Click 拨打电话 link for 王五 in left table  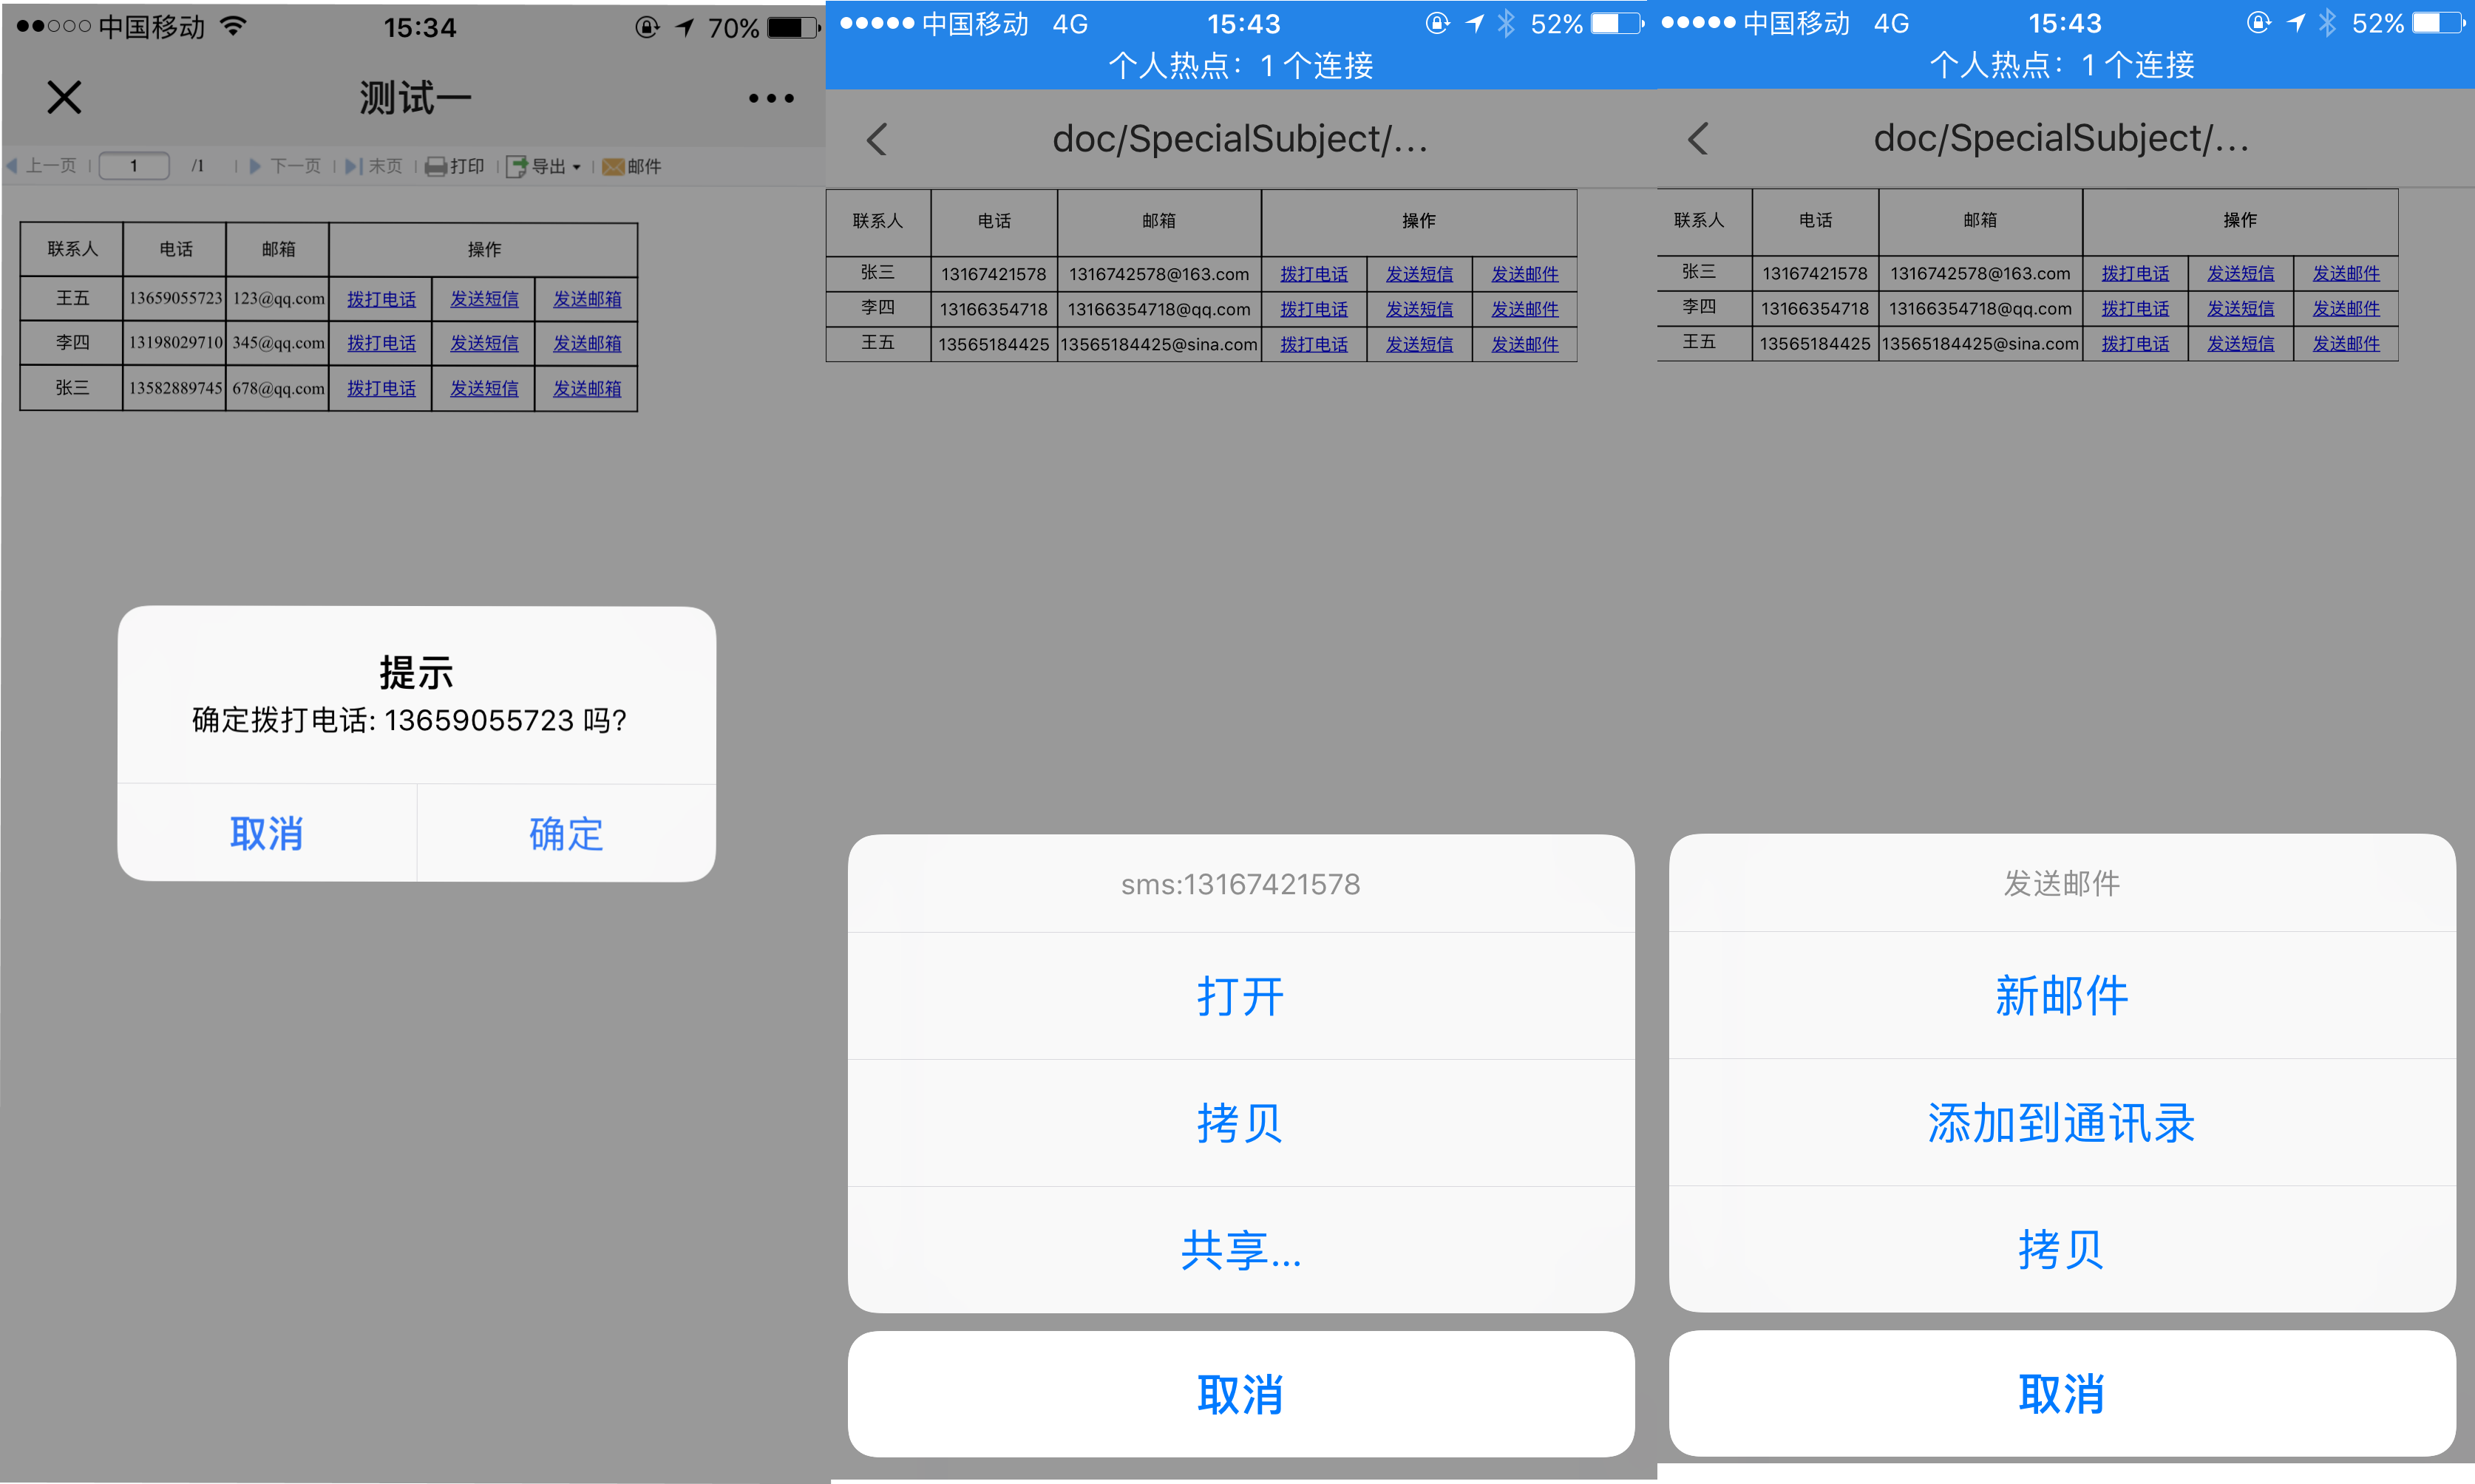[x=381, y=299]
